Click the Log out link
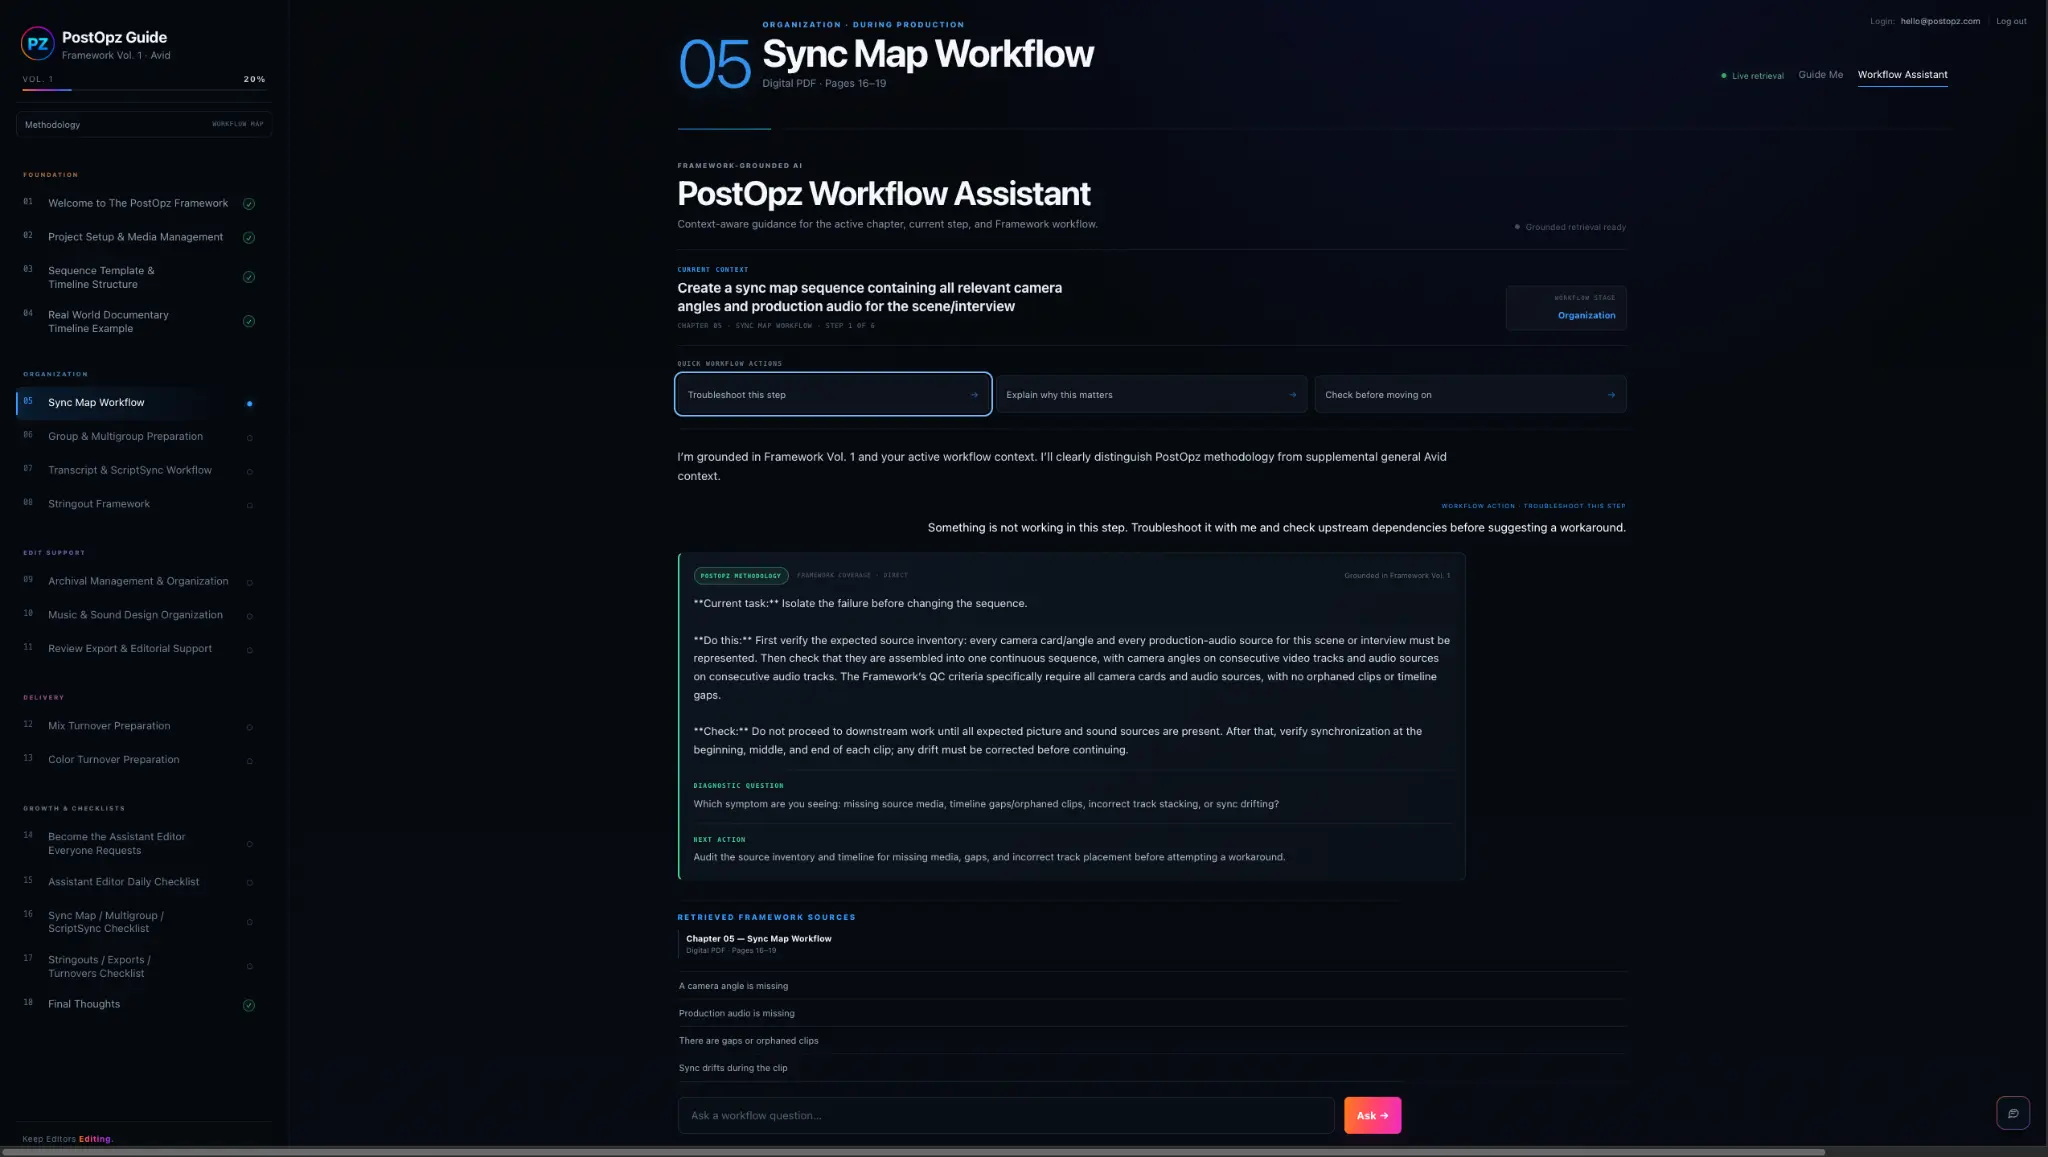 (2011, 21)
